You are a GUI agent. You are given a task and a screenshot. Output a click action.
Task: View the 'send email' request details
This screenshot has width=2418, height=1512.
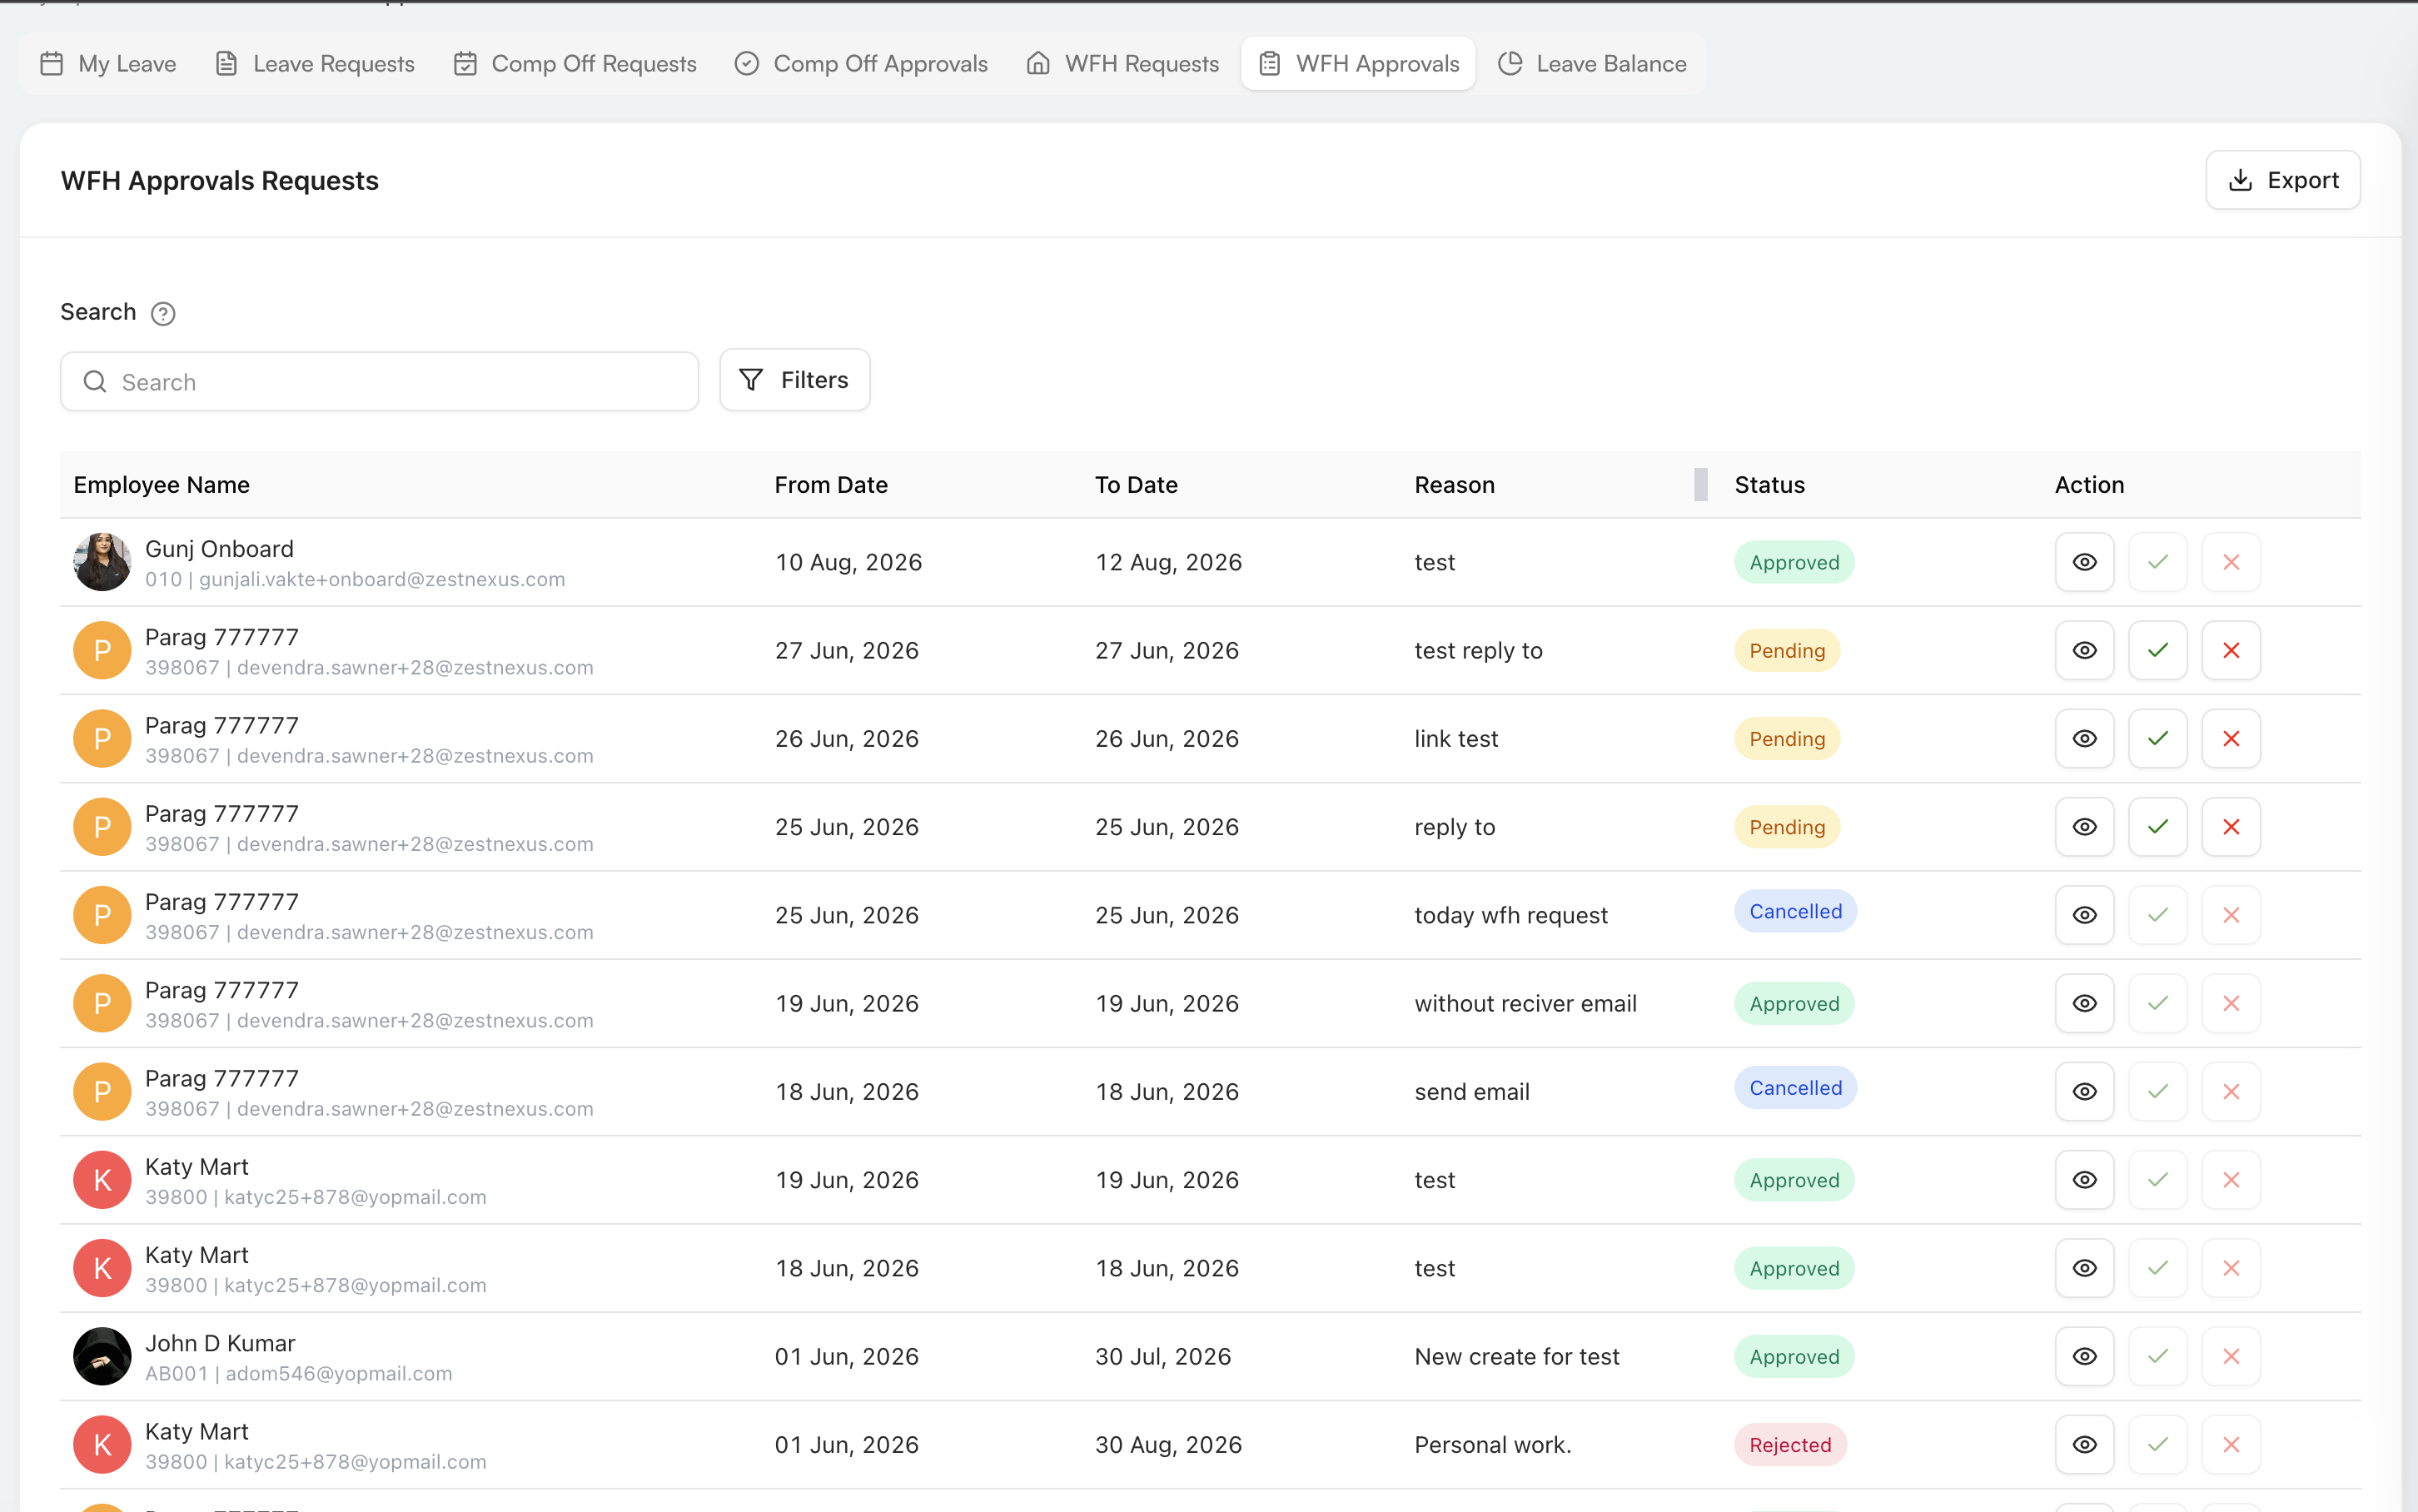click(x=2084, y=1091)
